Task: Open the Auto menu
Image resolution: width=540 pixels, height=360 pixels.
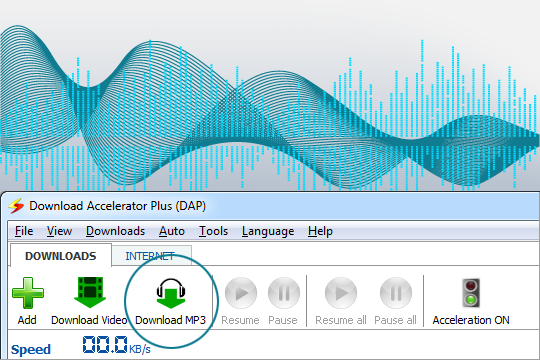Action: tap(172, 231)
